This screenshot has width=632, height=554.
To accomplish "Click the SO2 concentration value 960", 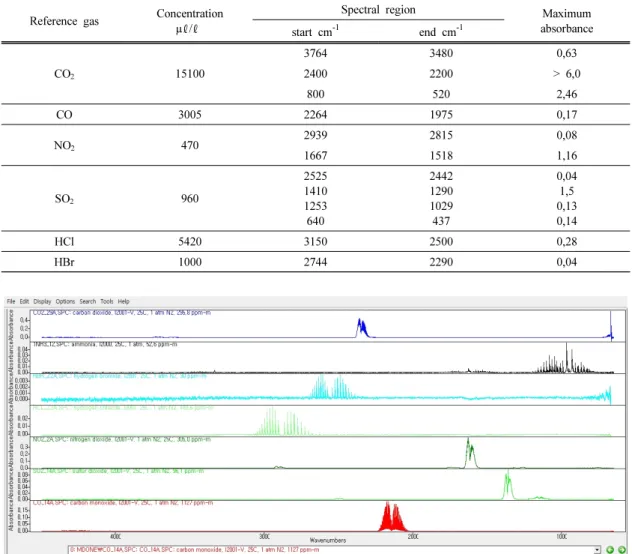I will pyautogui.click(x=190, y=198).
